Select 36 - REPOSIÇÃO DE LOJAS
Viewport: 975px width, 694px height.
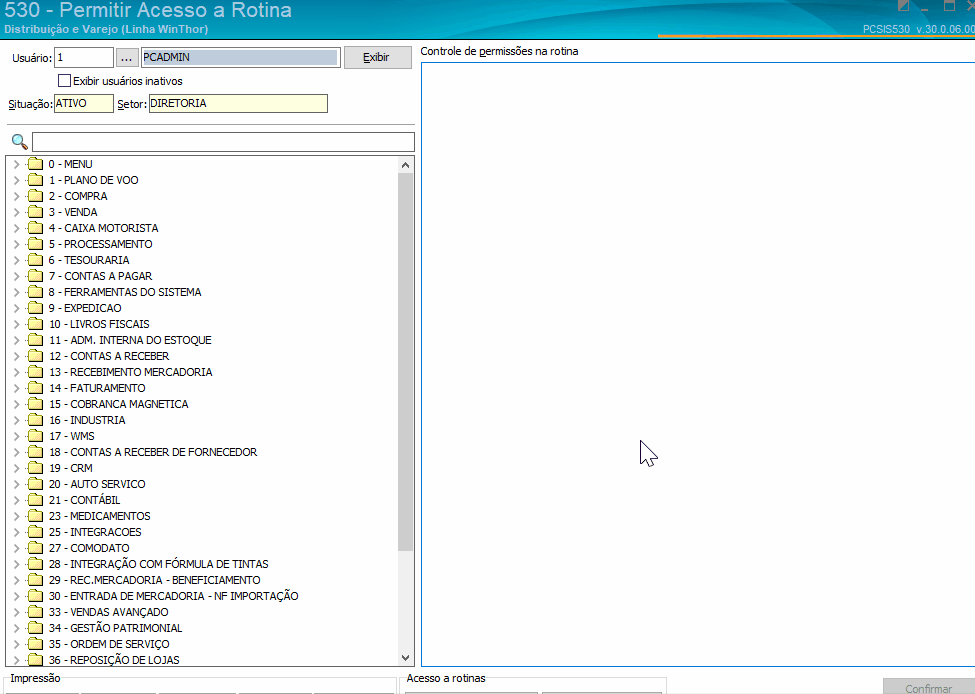(x=114, y=660)
